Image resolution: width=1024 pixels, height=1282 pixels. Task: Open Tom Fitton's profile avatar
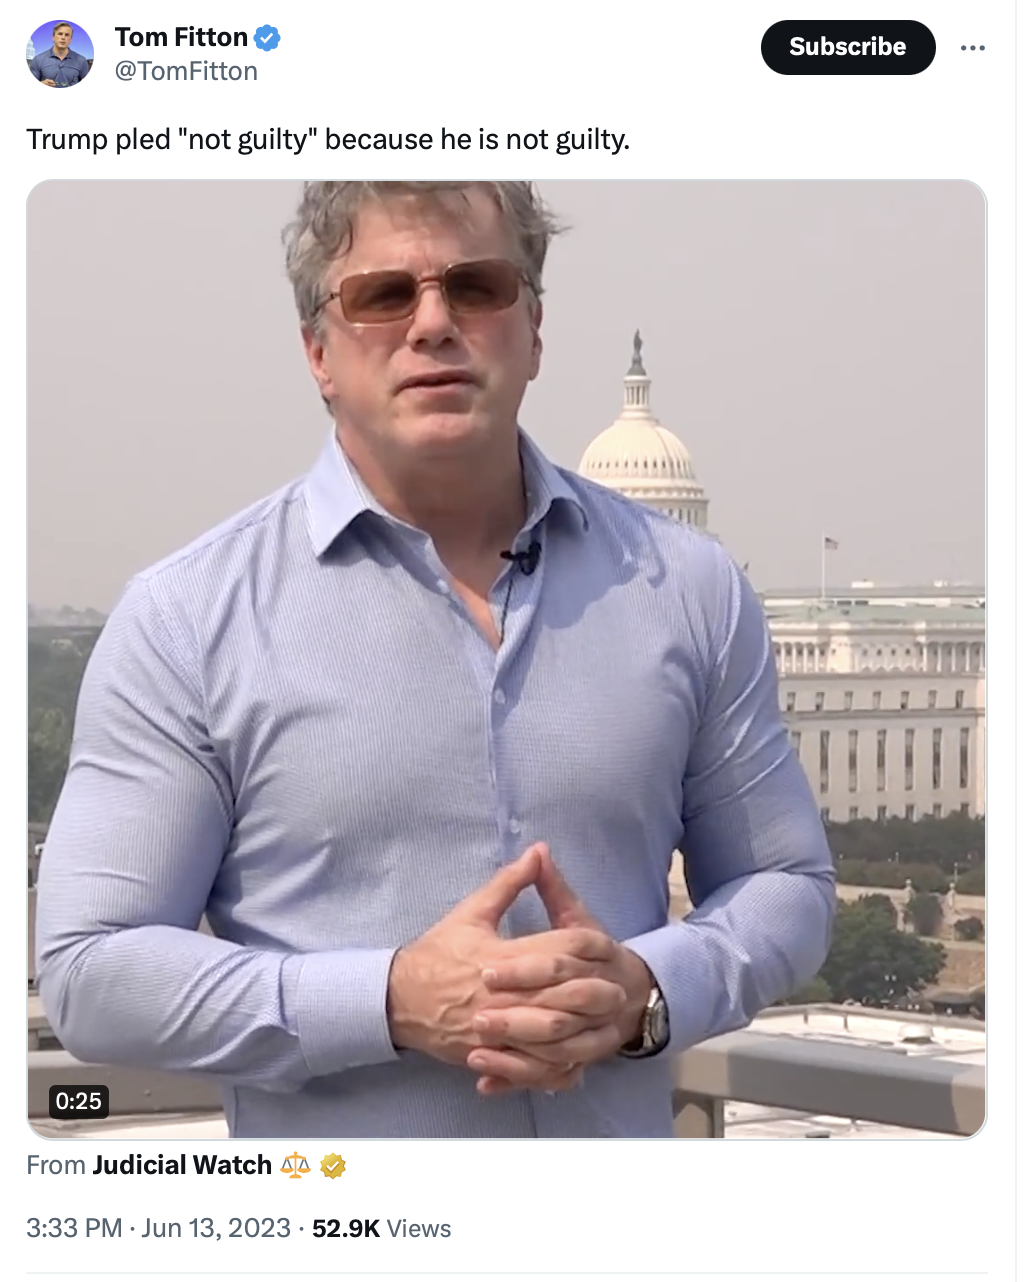click(60, 54)
